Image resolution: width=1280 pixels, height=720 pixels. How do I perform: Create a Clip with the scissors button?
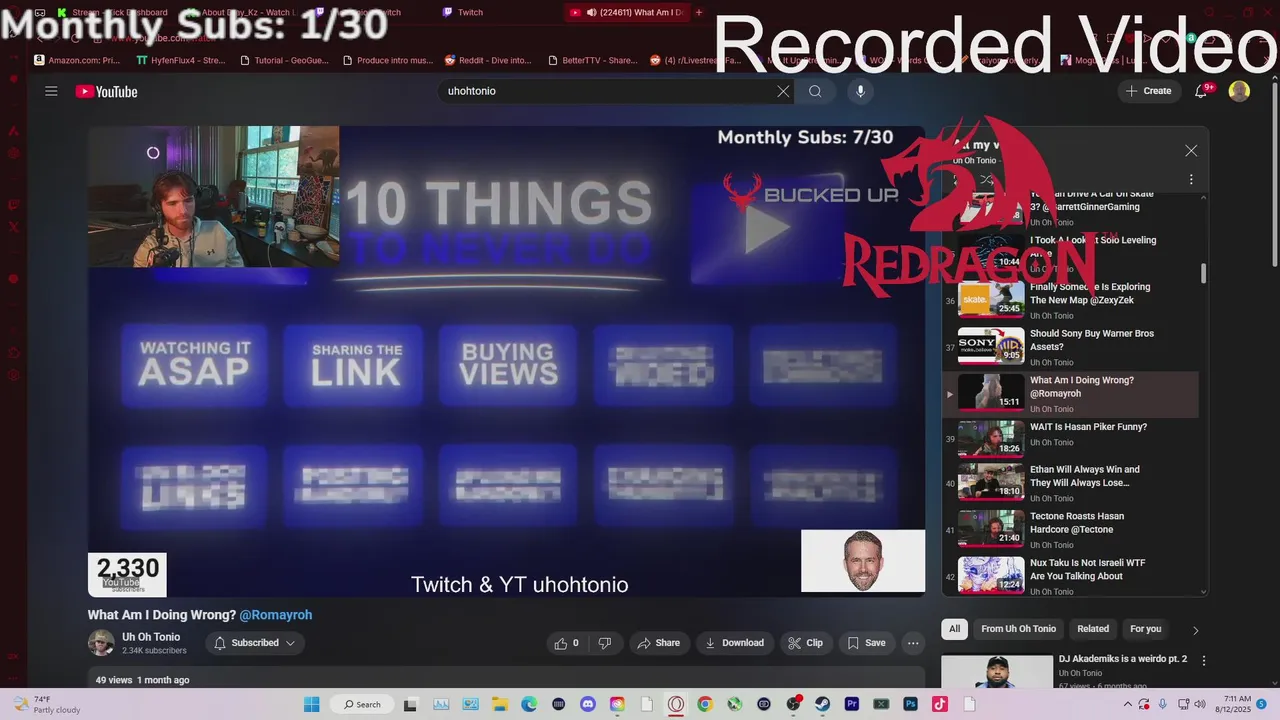805,643
